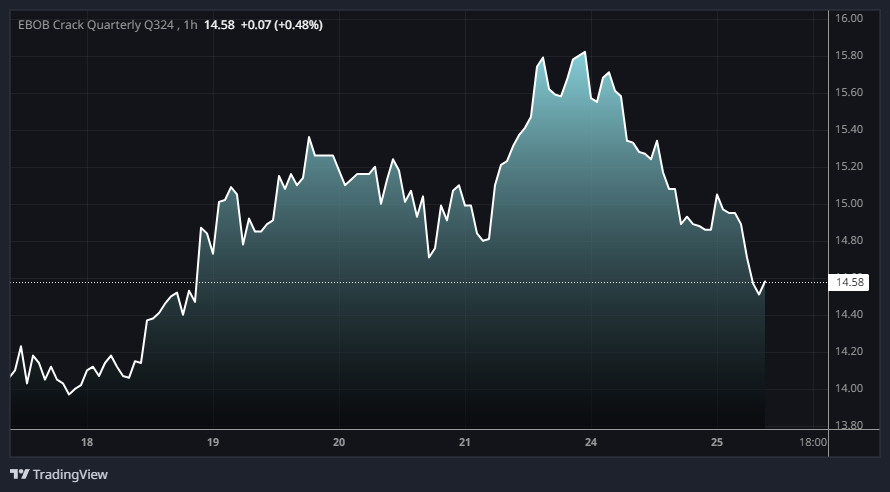Click the 15.00 price axis label
The image size is (890, 492).
coord(849,204)
